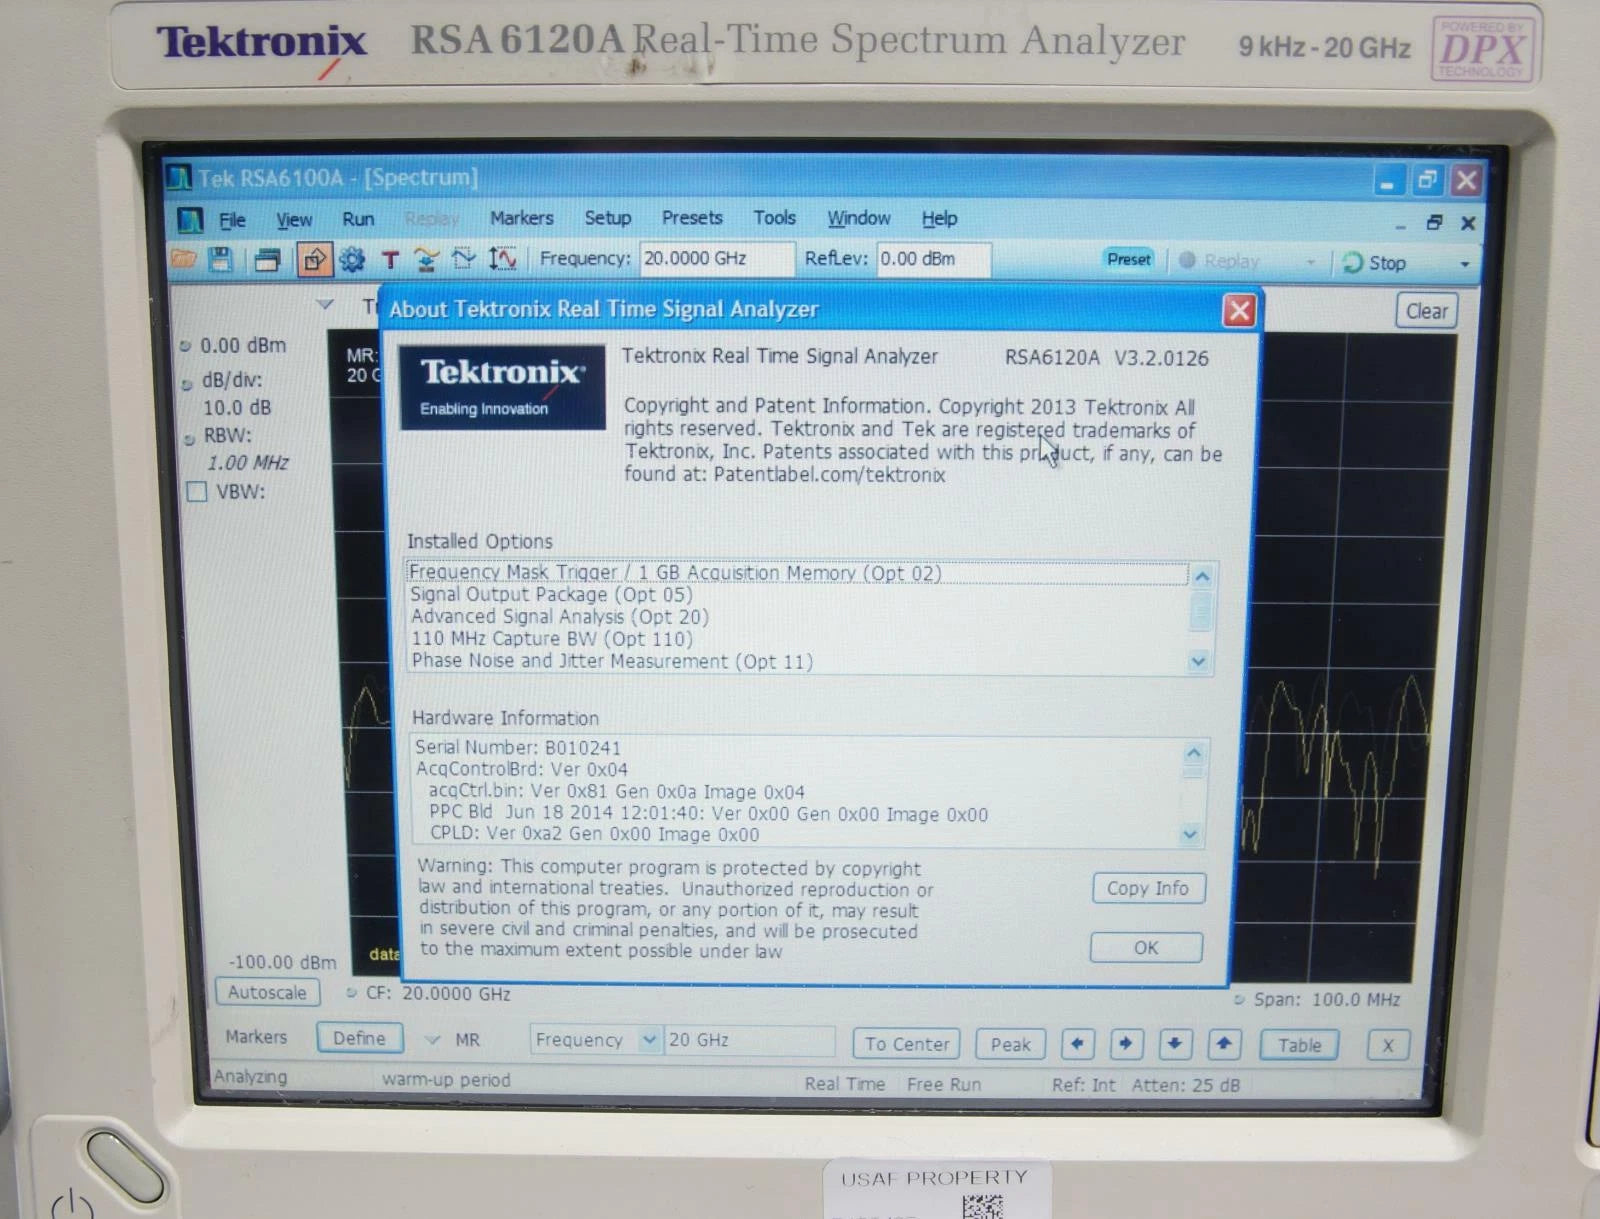Image resolution: width=1600 pixels, height=1219 pixels.
Task: Select the 0.00 dBm radio indicator
Action: pyautogui.click(x=185, y=346)
